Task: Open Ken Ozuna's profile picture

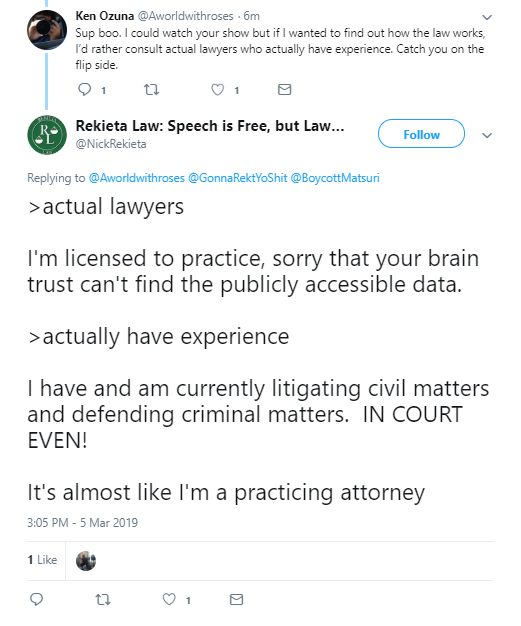Action: point(47,30)
